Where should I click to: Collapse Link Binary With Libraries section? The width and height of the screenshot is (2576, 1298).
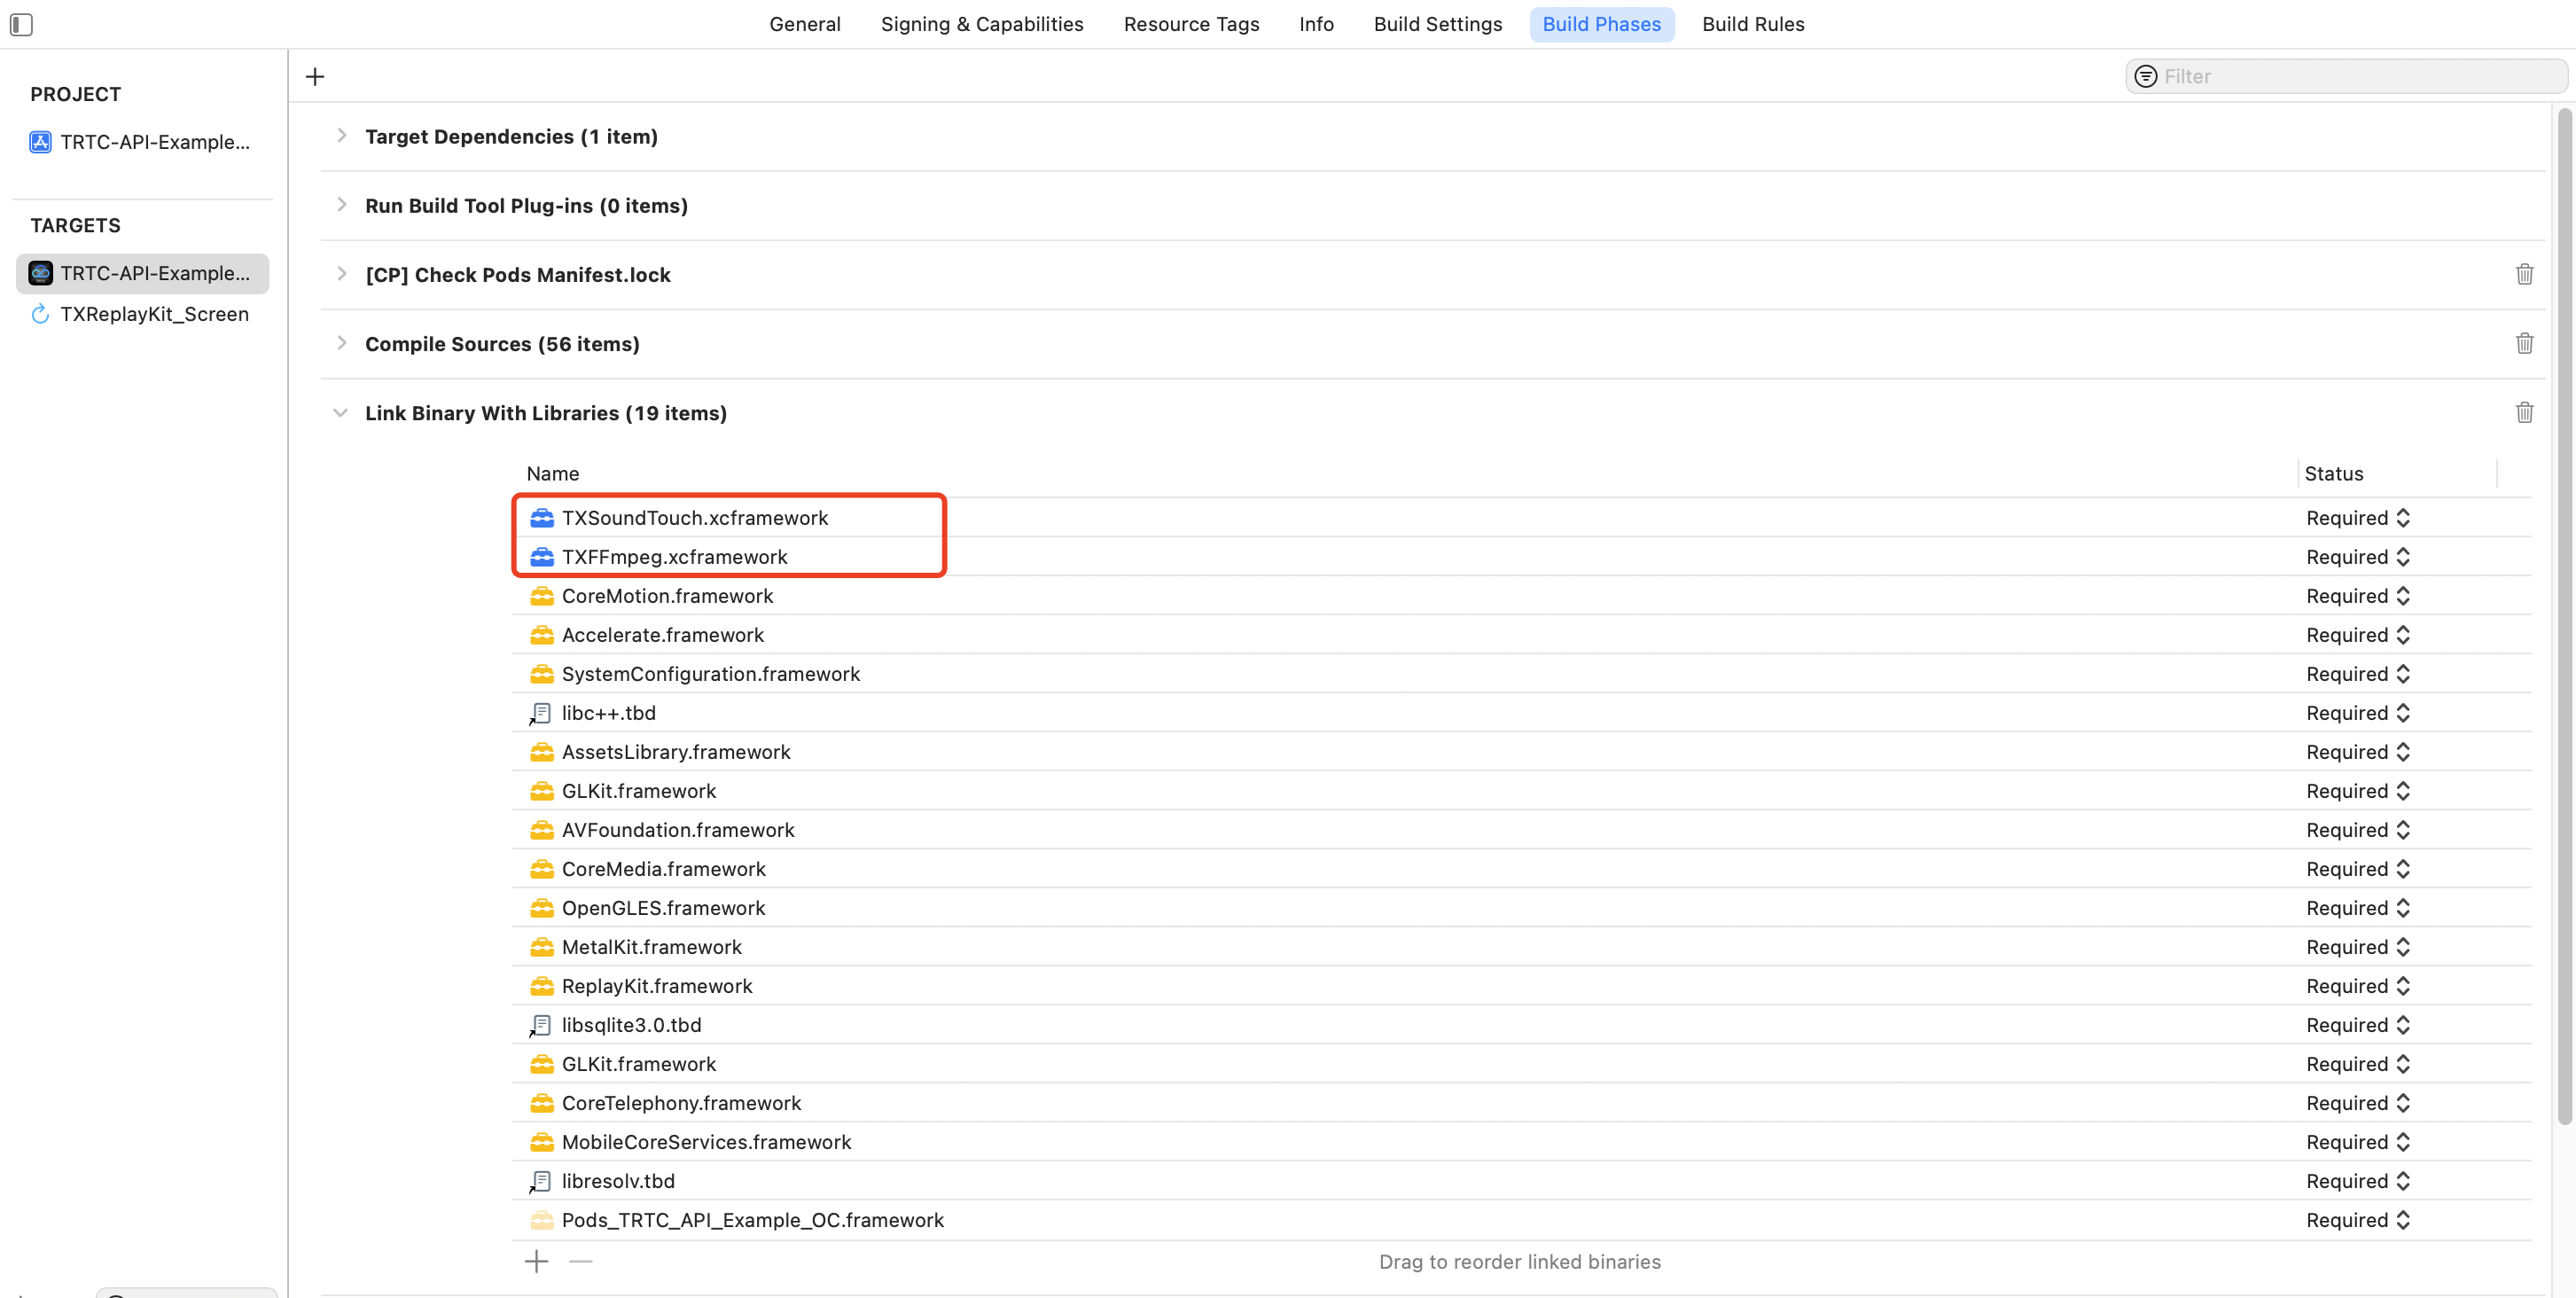pyautogui.click(x=341, y=413)
